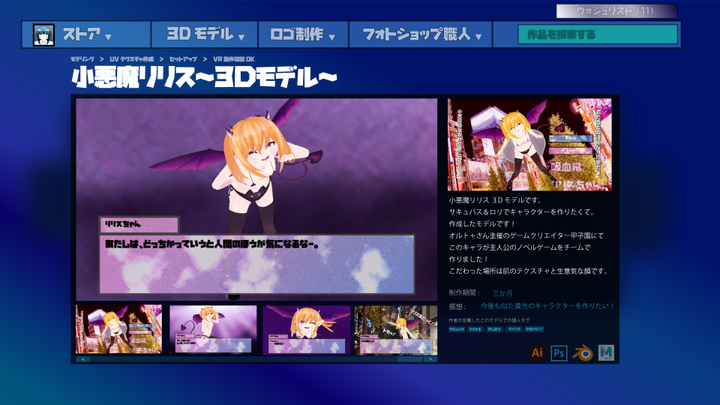Image resolution: width=720 pixels, height=405 pixels.
Task: Select first thumbnail with city neon background
Action: tap(119, 329)
